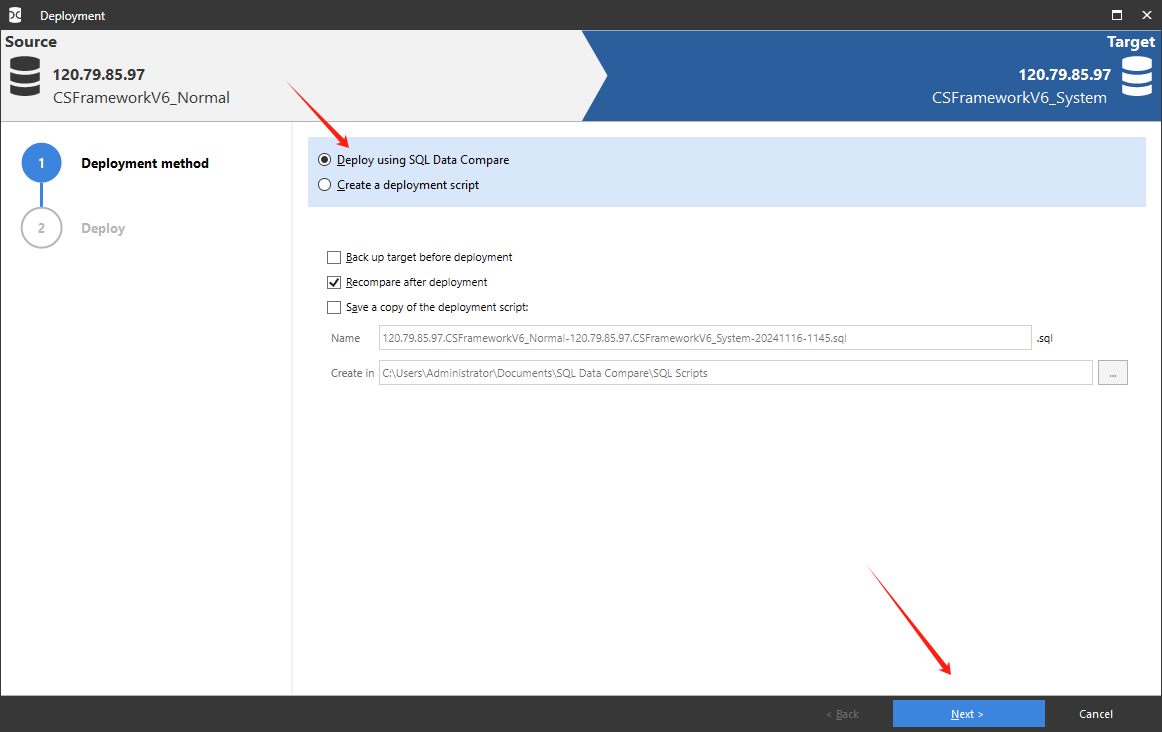
Task: Click the Target heading label
Action: [x=1131, y=42]
